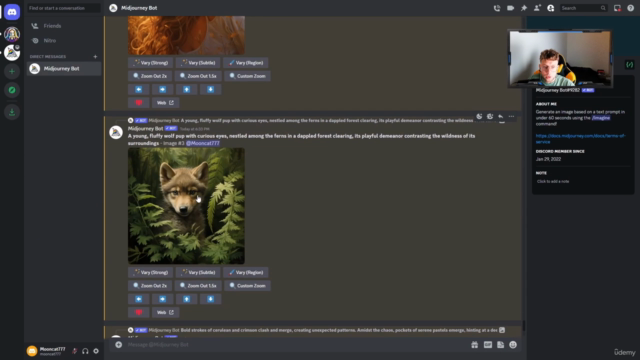Click Vary (Subtle) under wolf pup image
The height and width of the screenshot is (360, 640).
pos(198,272)
